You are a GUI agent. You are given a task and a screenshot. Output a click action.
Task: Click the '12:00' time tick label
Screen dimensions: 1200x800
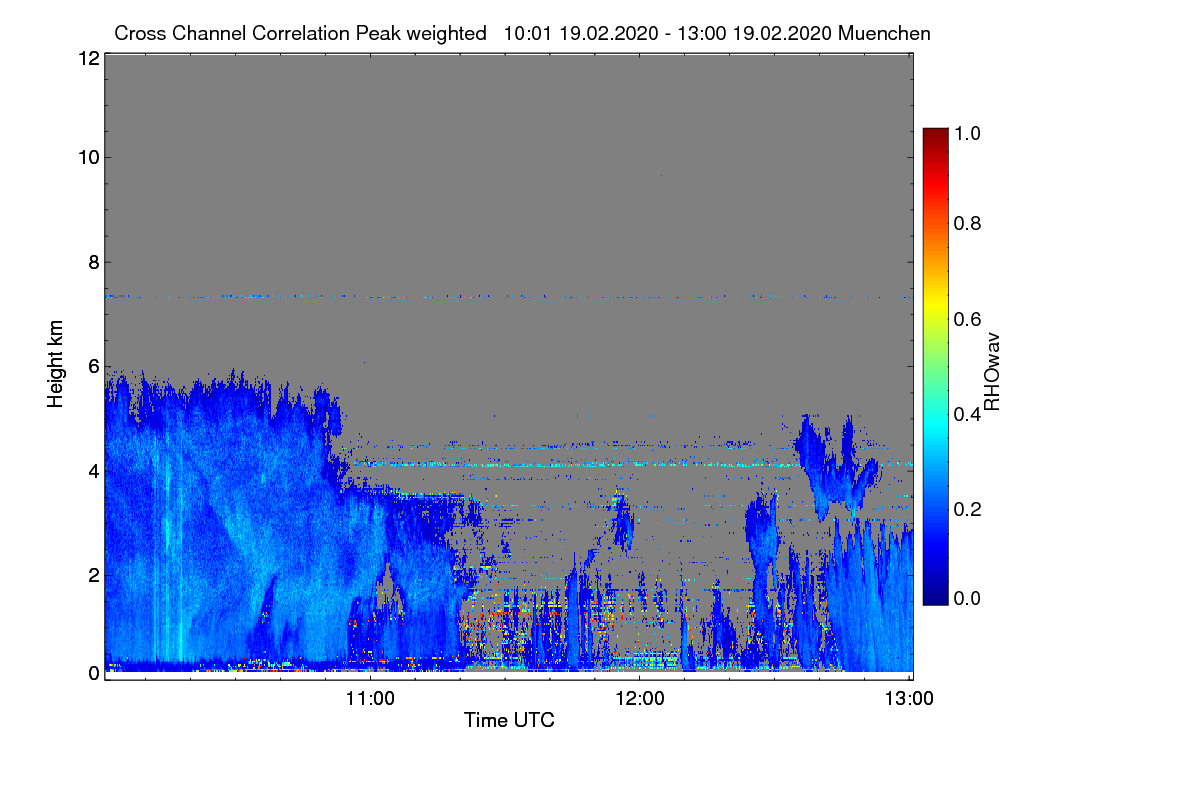640,697
